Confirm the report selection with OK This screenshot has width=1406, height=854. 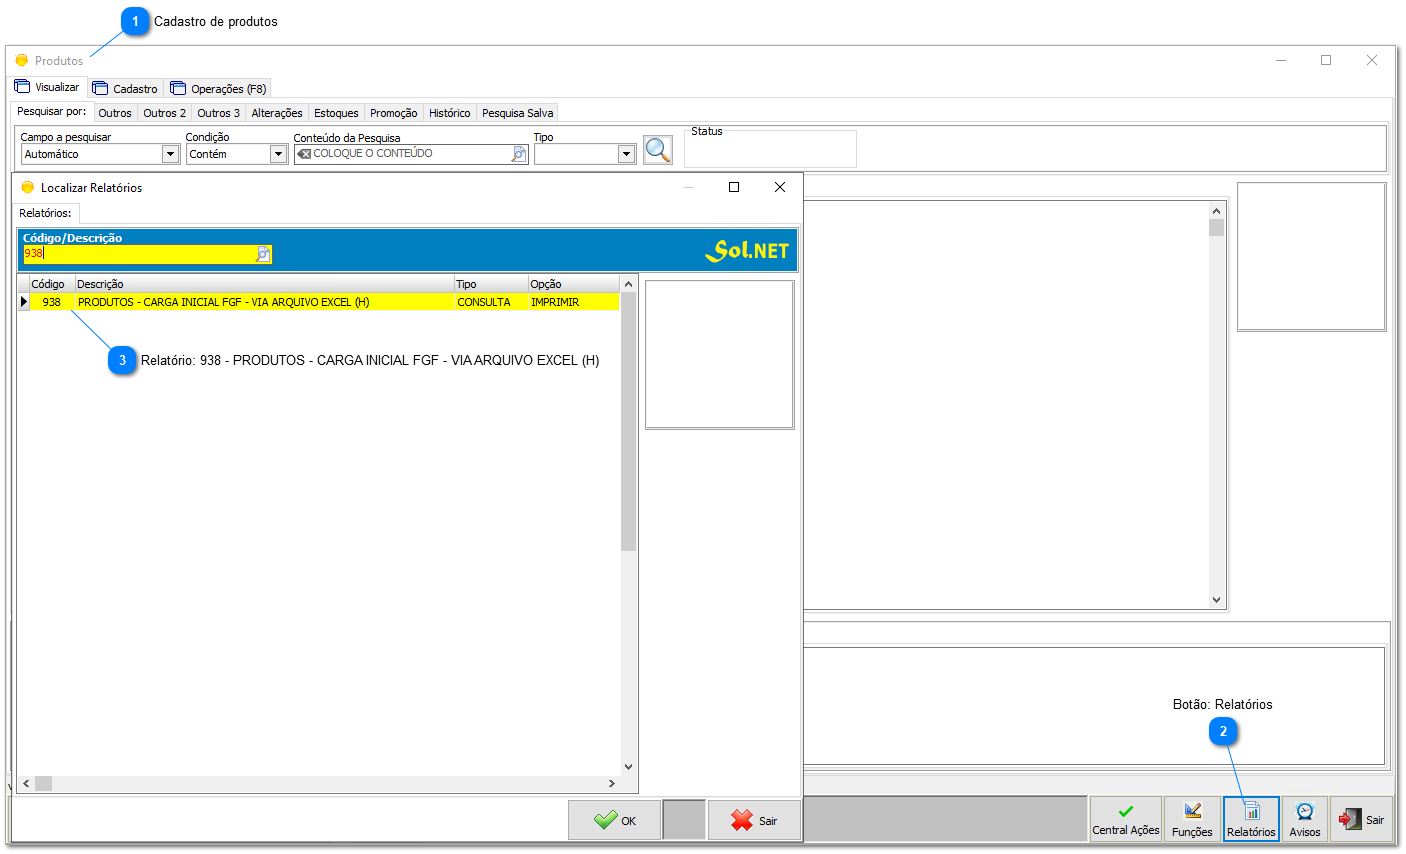pos(614,819)
